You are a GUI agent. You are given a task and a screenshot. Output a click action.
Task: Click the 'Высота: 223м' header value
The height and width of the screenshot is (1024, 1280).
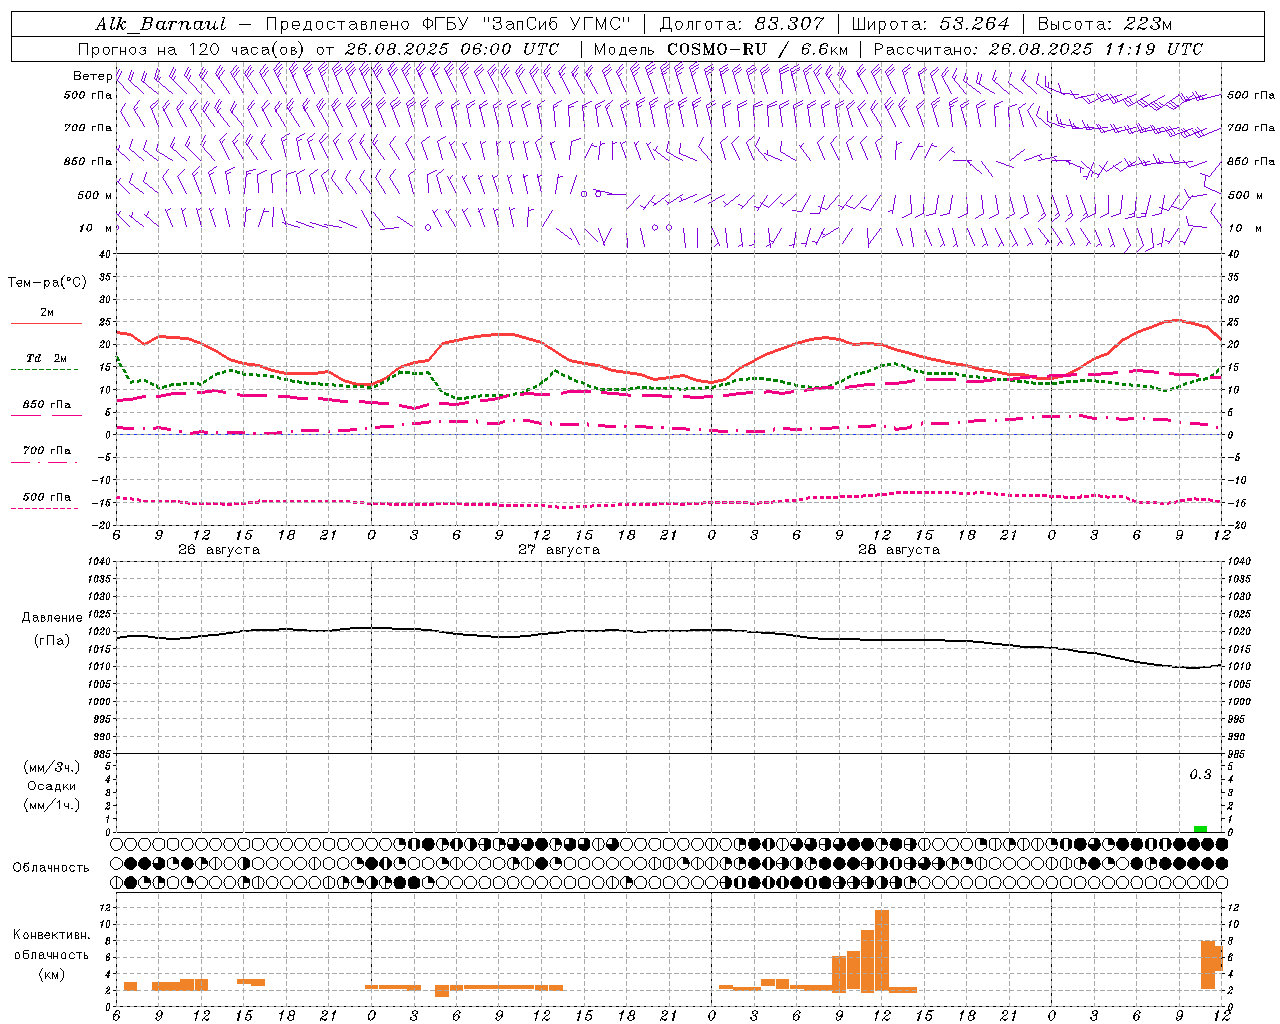pyautogui.click(x=1104, y=24)
